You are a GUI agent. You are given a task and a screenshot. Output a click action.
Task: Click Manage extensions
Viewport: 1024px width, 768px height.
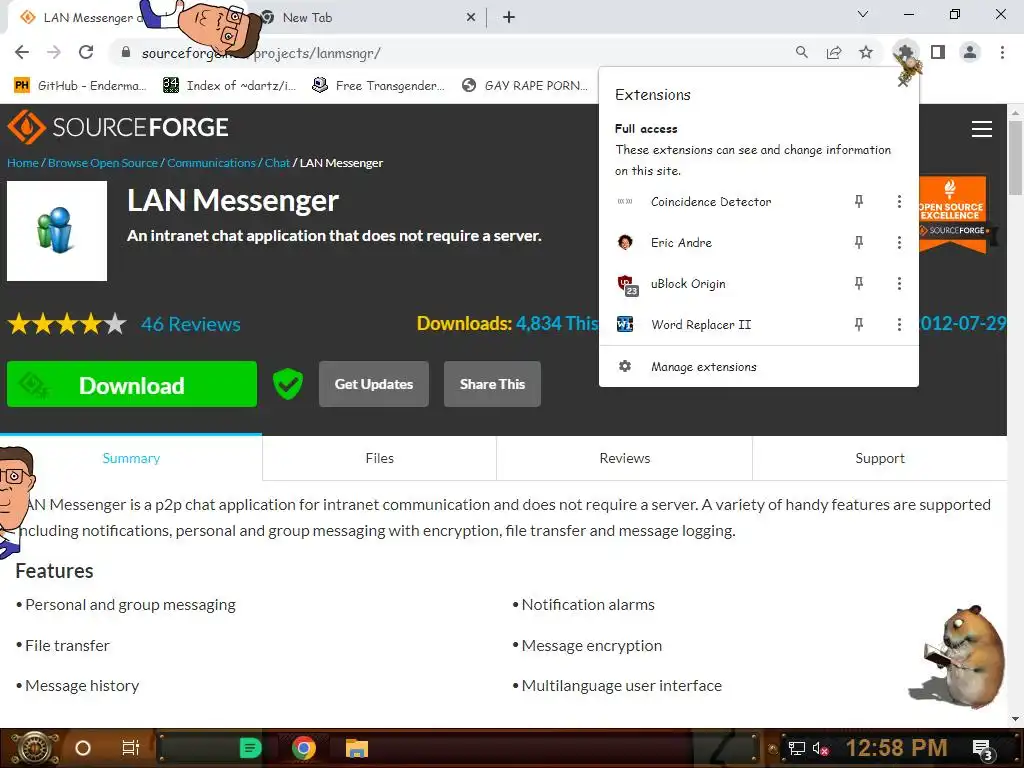pyautogui.click(x=758, y=366)
